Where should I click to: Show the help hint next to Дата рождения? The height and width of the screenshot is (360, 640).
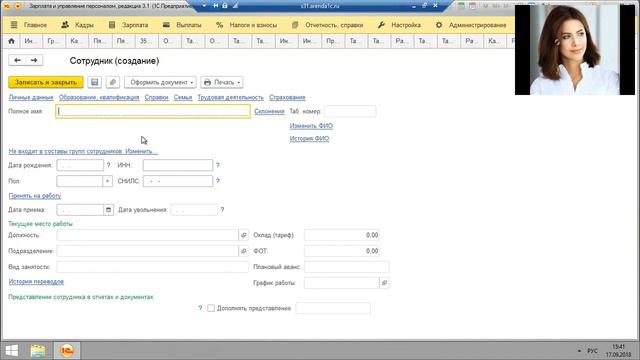point(108,165)
